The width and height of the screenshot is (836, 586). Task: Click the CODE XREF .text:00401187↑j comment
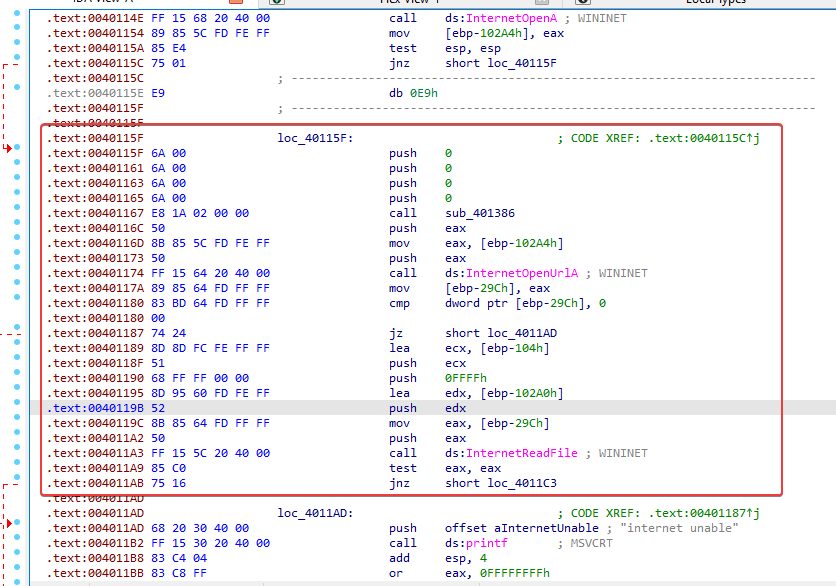(x=658, y=513)
